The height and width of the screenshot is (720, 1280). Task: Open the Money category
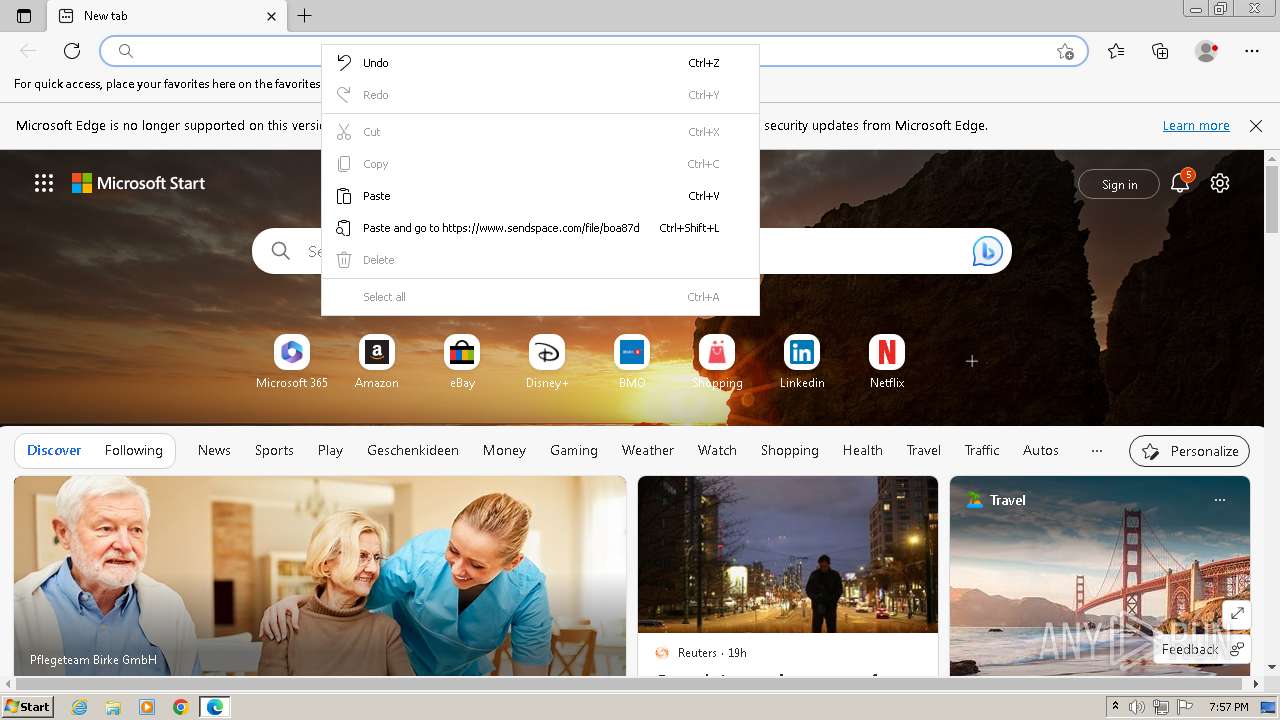tap(504, 450)
